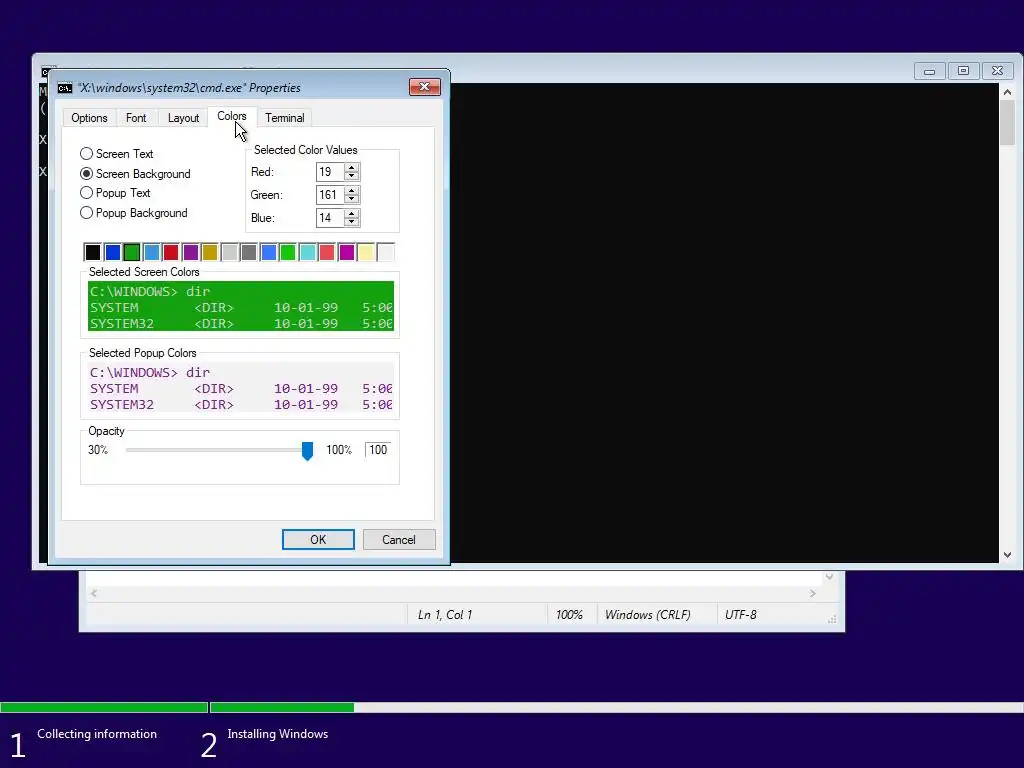Pick the white color swatch
The image size is (1024, 768).
pyautogui.click(x=385, y=252)
